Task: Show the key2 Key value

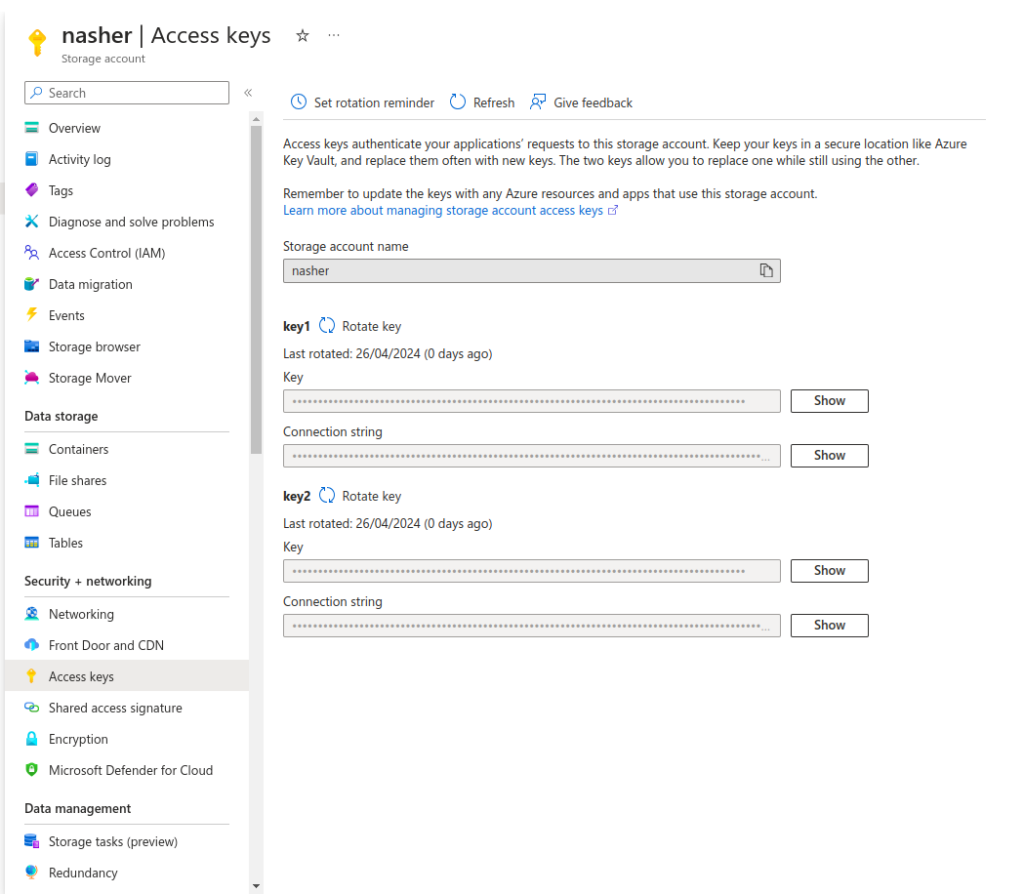Action: [829, 571]
